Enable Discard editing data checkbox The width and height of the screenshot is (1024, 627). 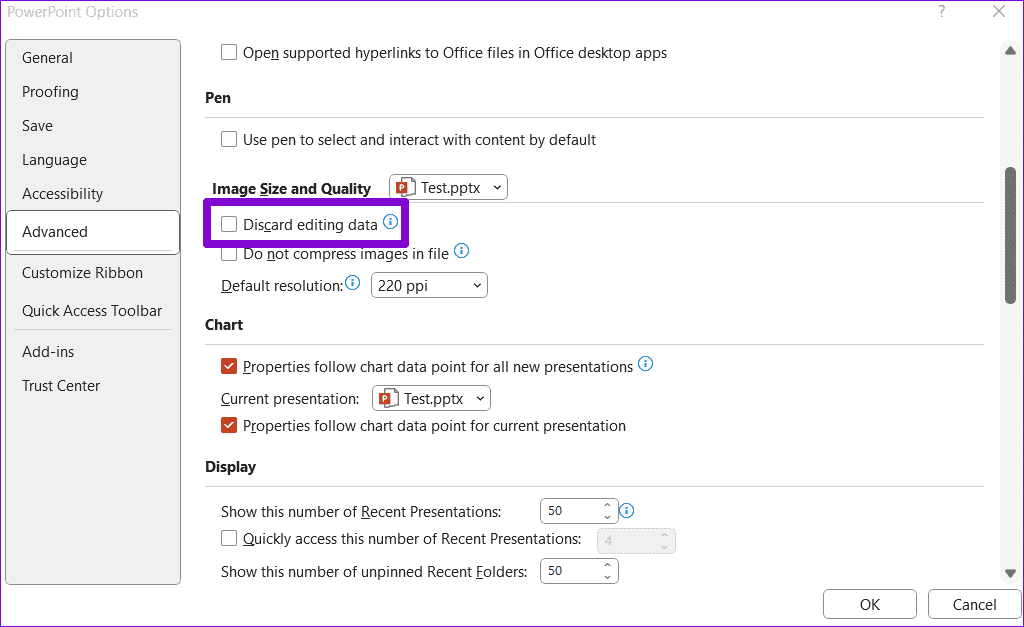coord(229,225)
